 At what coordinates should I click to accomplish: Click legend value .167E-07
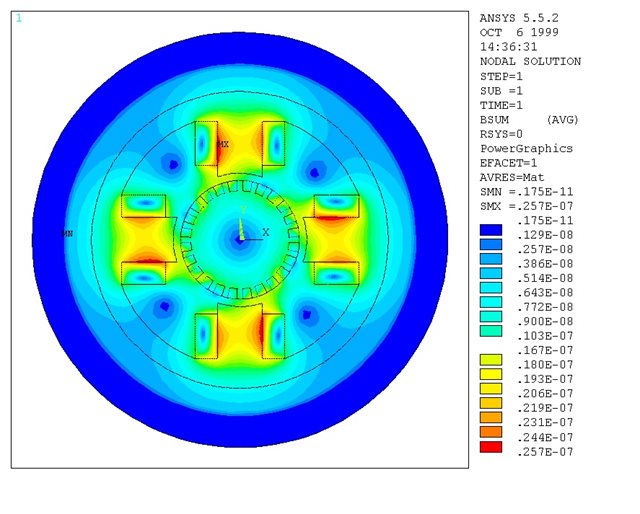point(545,350)
